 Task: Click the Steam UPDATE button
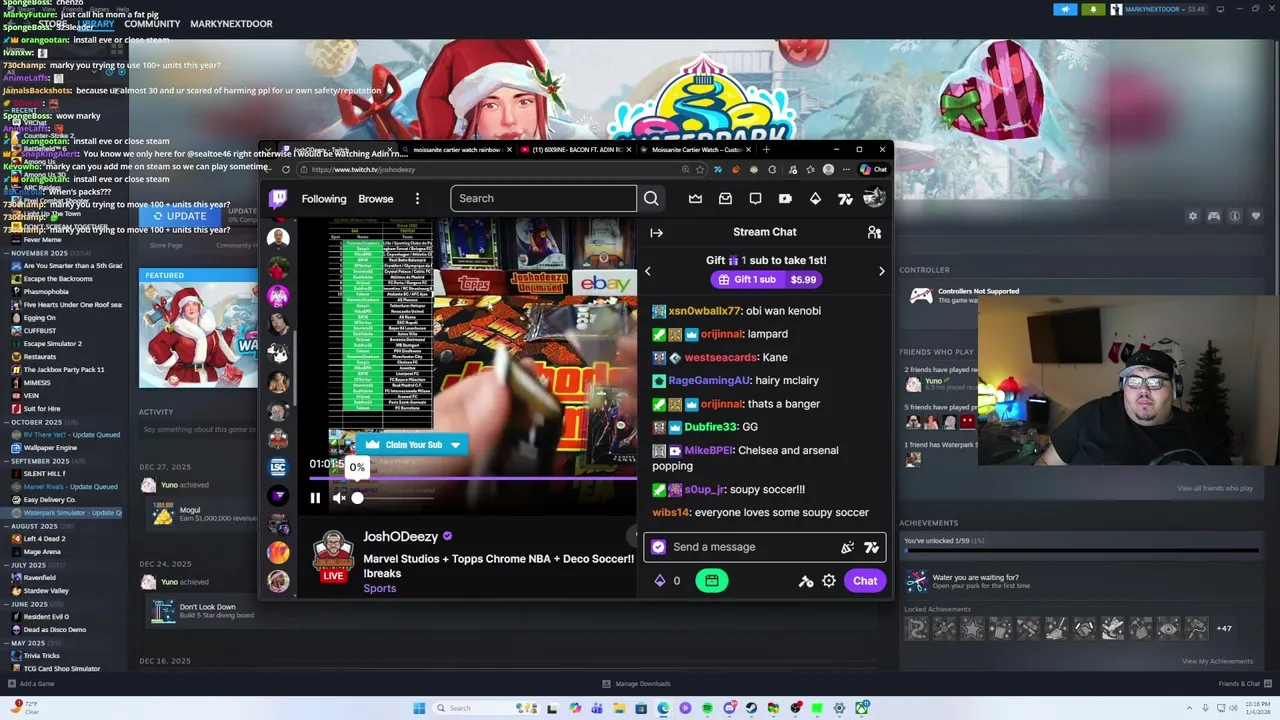[x=180, y=216]
